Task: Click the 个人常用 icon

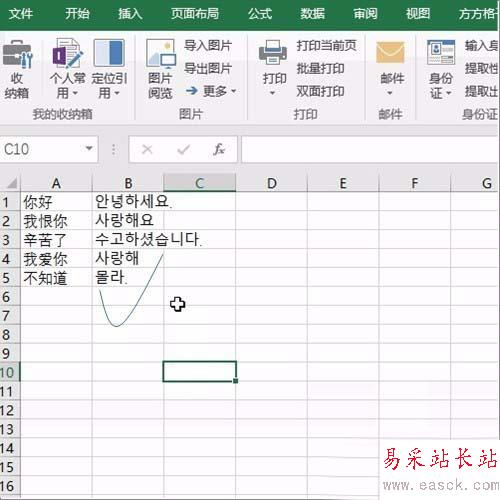Action: (x=67, y=53)
